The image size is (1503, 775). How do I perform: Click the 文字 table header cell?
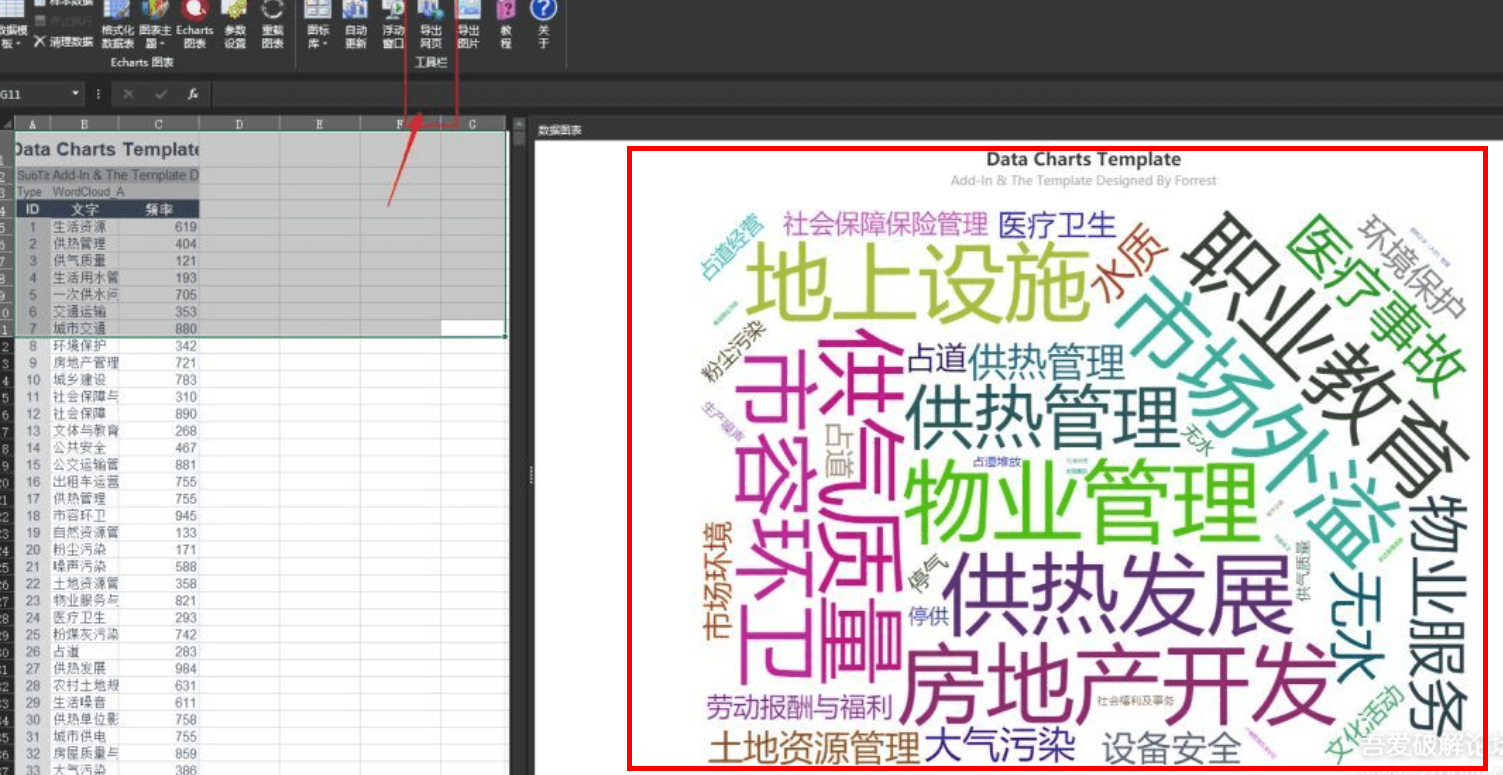[x=84, y=209]
